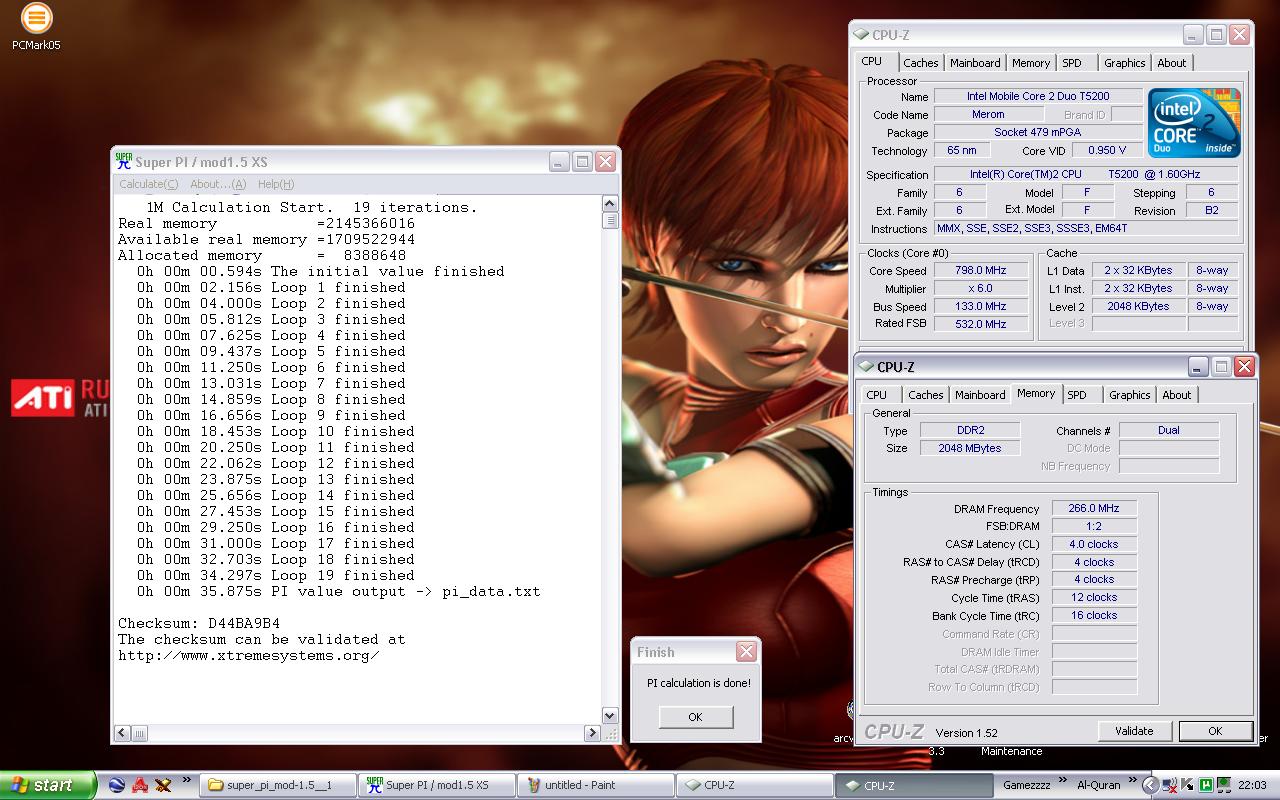Image resolution: width=1280 pixels, height=800 pixels.
Task: Show hidden system tray icons arrow
Action: 1151,785
